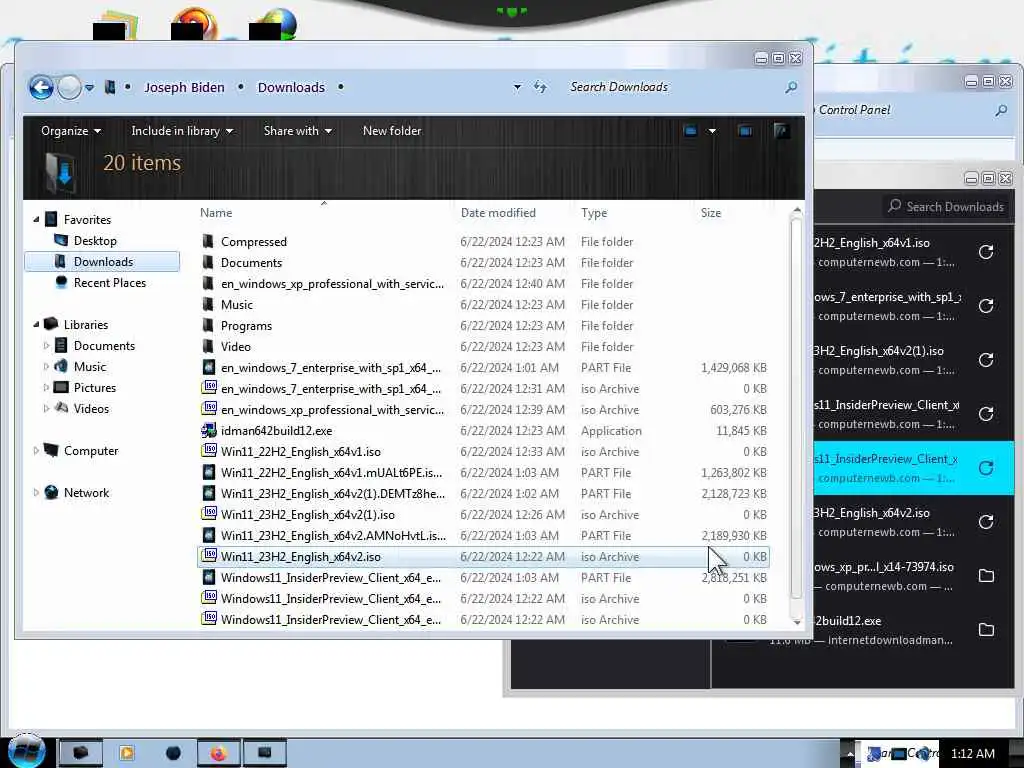Click the Win11_22H2 mUALt6PE PART file icon

click(208, 472)
